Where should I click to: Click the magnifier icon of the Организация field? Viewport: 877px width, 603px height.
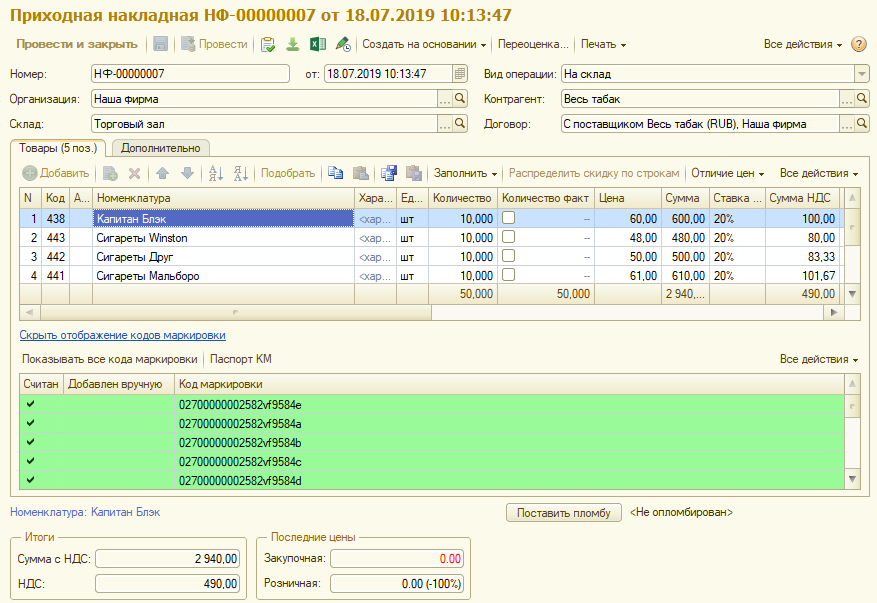(x=460, y=99)
